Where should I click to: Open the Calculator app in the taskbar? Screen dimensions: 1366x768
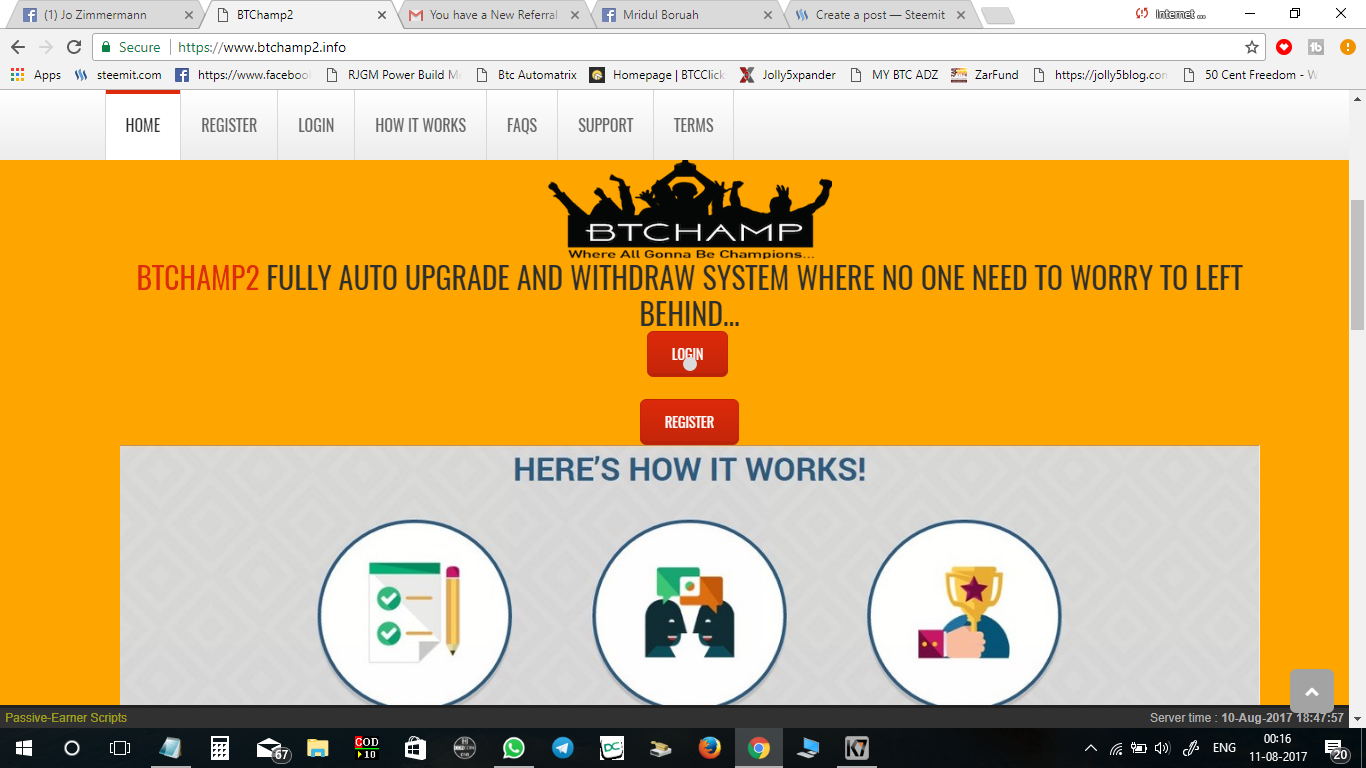click(221, 748)
